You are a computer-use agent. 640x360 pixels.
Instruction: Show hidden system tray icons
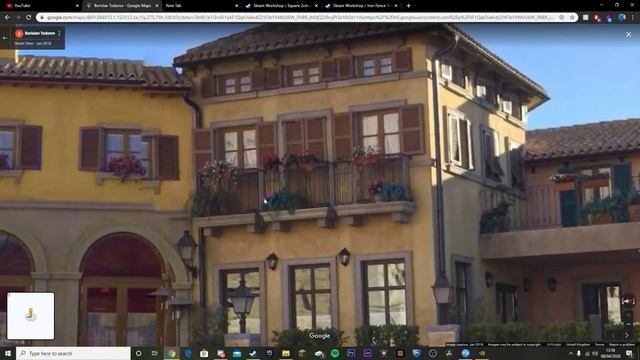(x=571, y=353)
